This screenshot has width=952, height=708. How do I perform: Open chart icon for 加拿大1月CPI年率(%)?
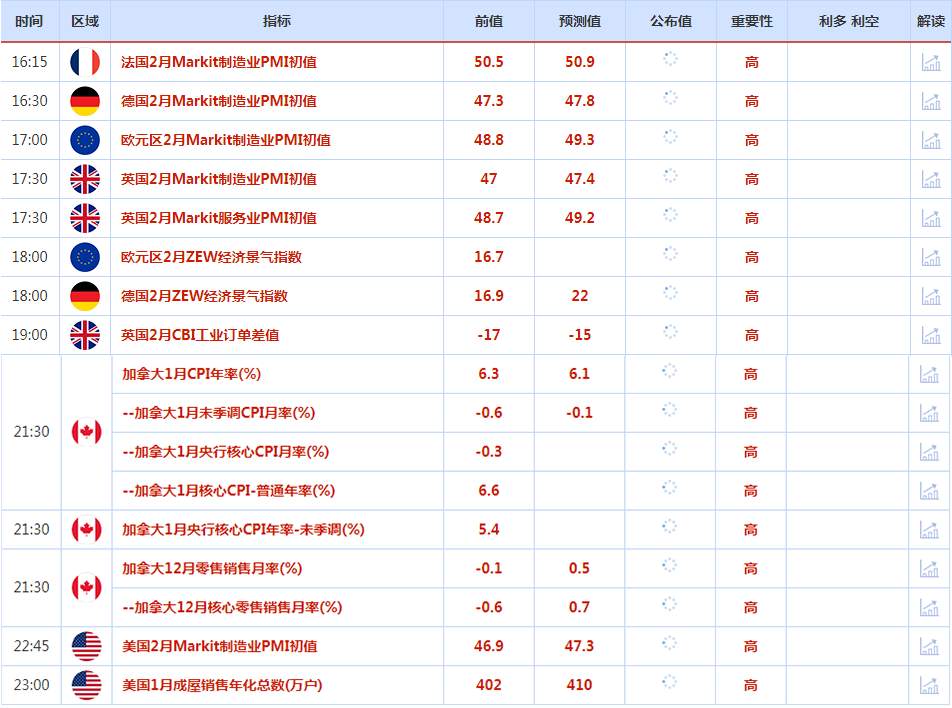929,373
